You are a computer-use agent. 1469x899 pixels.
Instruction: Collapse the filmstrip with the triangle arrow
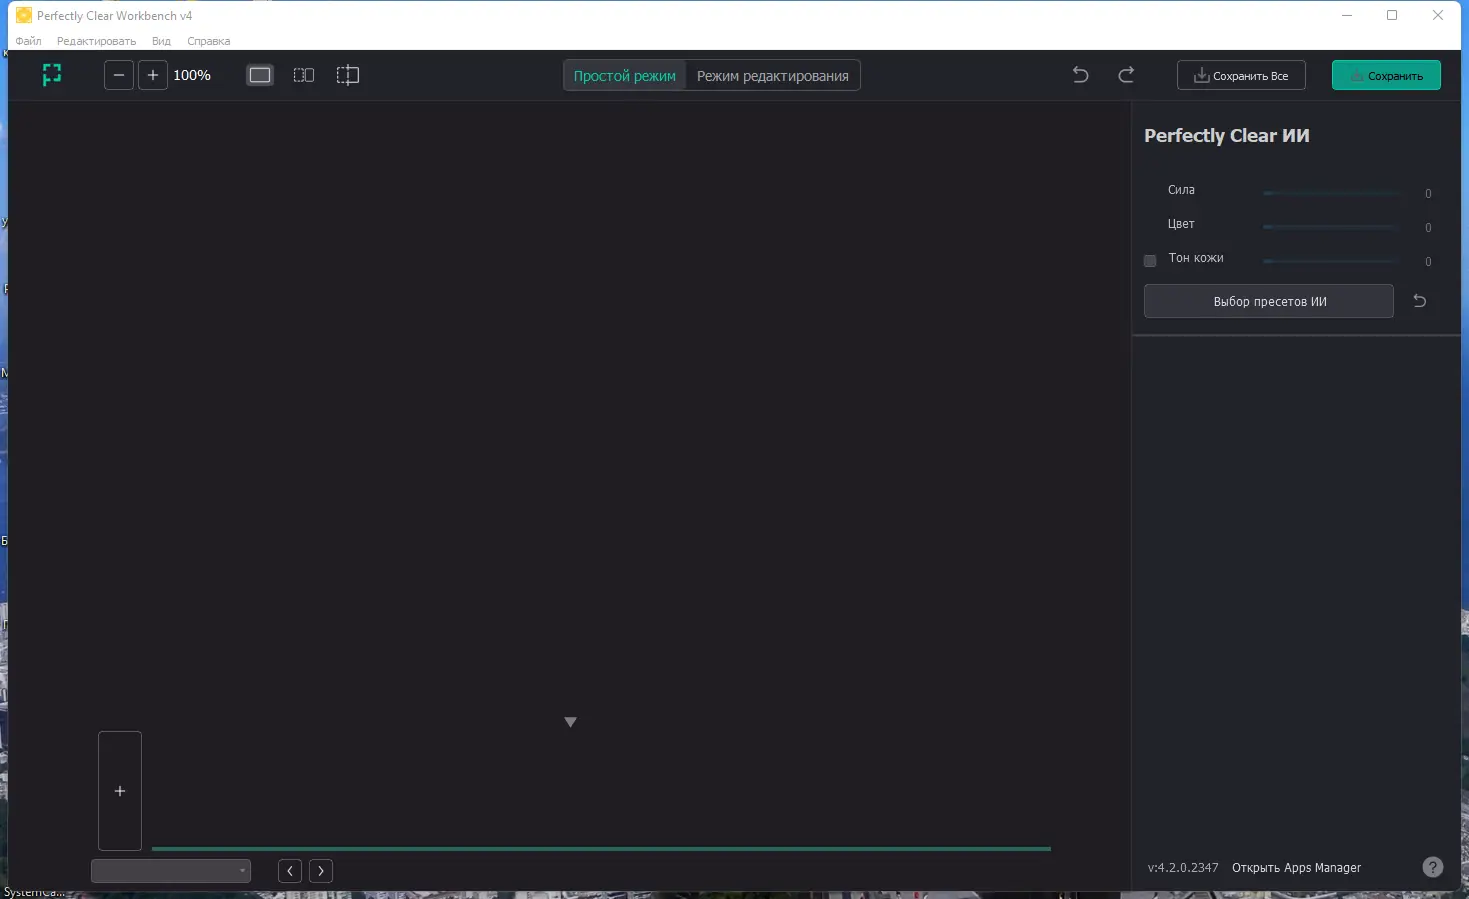(570, 721)
